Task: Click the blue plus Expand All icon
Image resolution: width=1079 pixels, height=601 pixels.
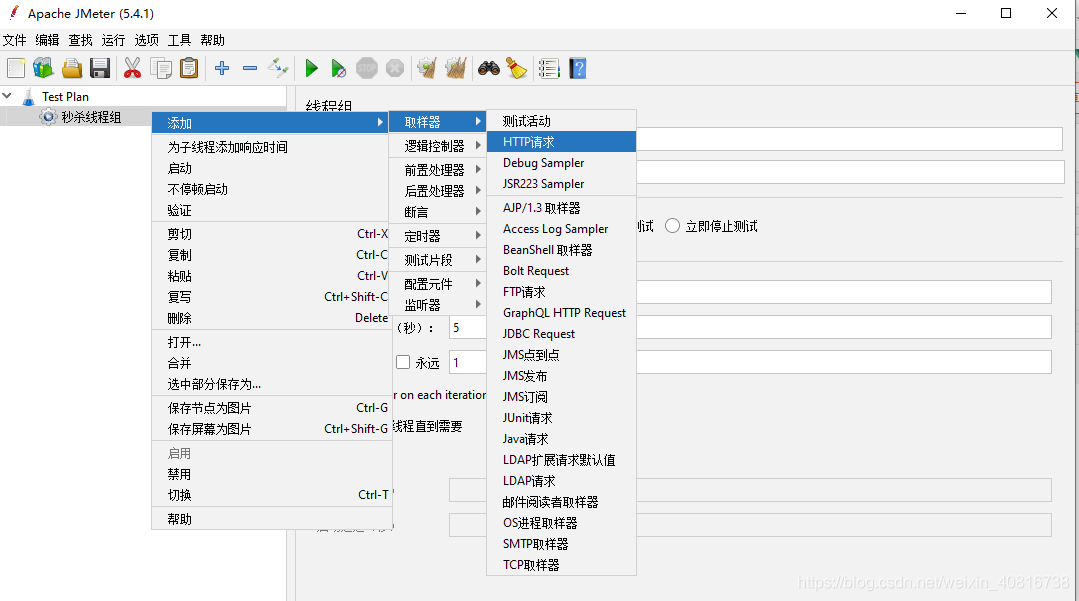Action: pyautogui.click(x=222, y=68)
